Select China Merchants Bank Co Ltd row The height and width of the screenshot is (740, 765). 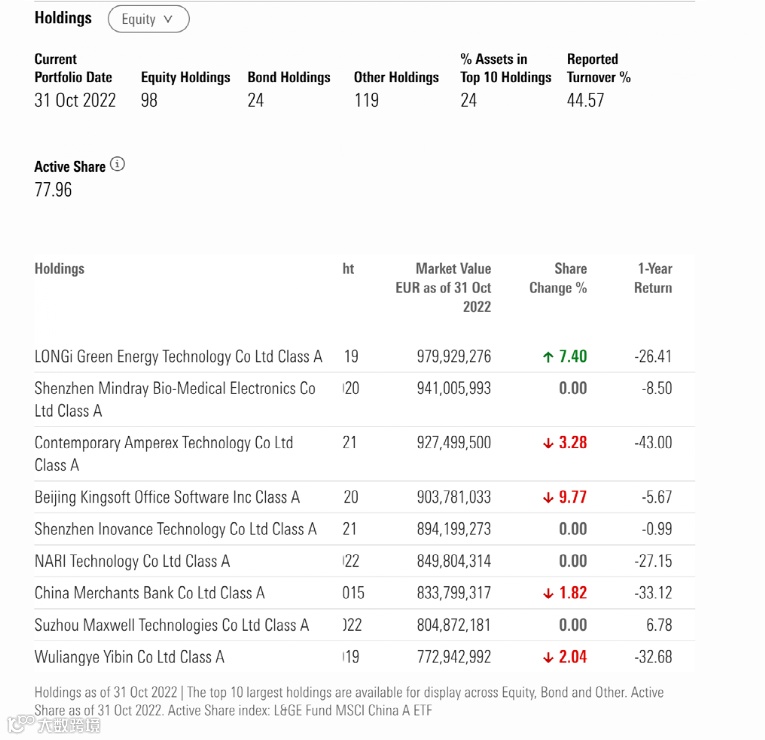[364, 593]
